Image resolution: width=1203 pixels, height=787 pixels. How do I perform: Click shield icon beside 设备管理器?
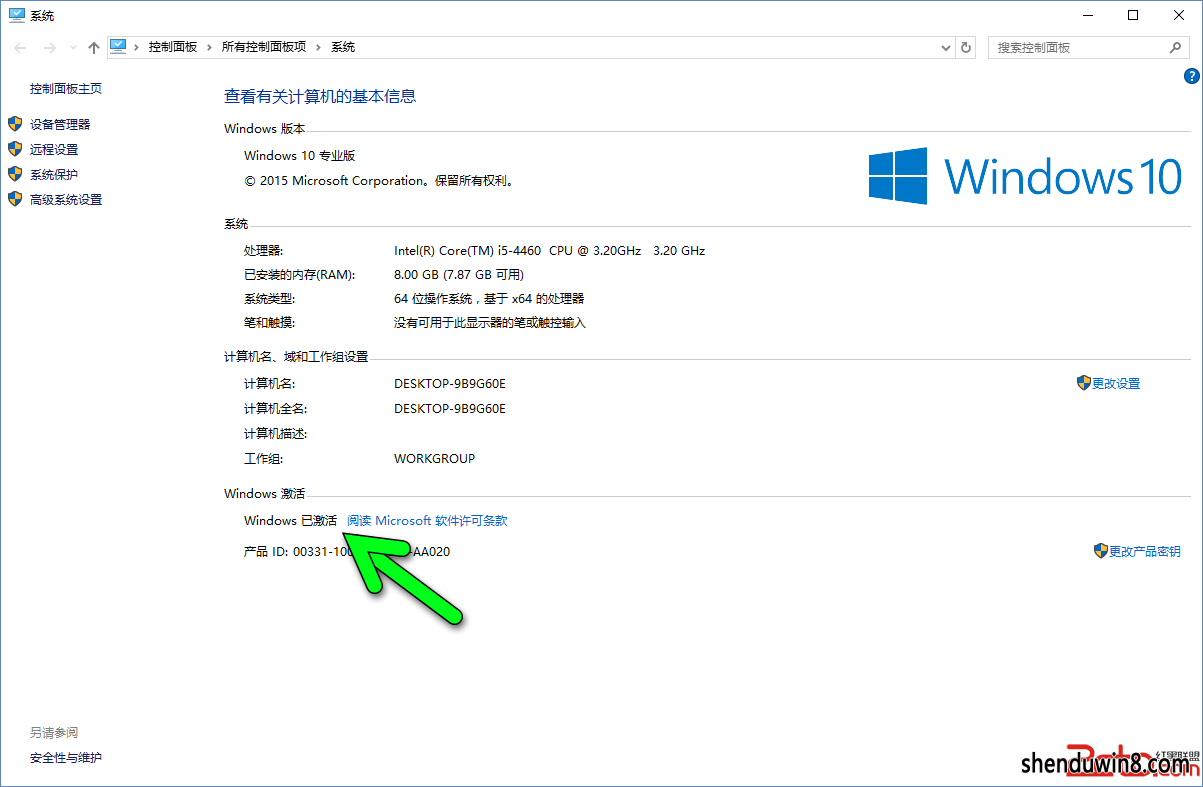(15, 123)
